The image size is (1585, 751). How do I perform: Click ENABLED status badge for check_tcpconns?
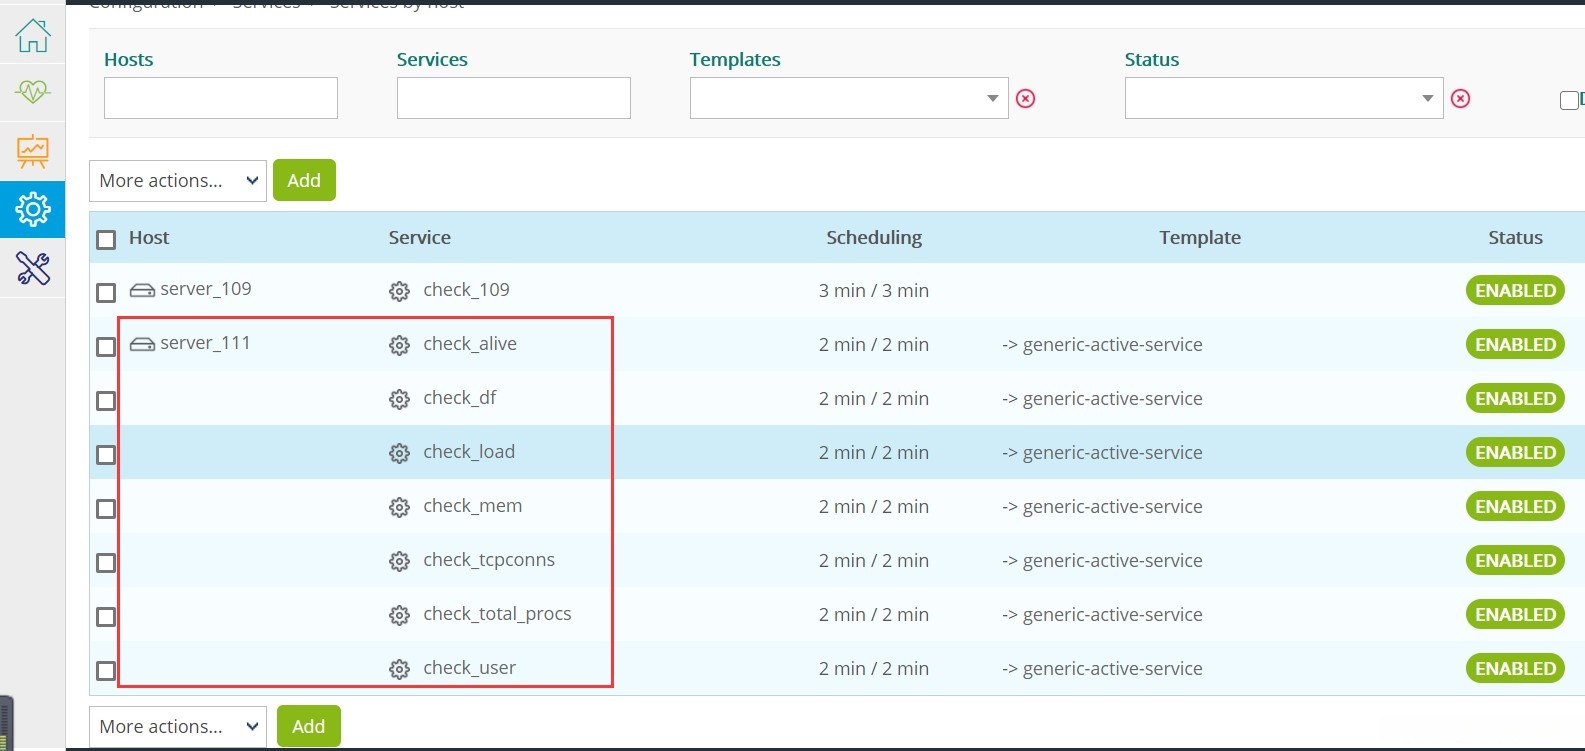[x=1515, y=560]
